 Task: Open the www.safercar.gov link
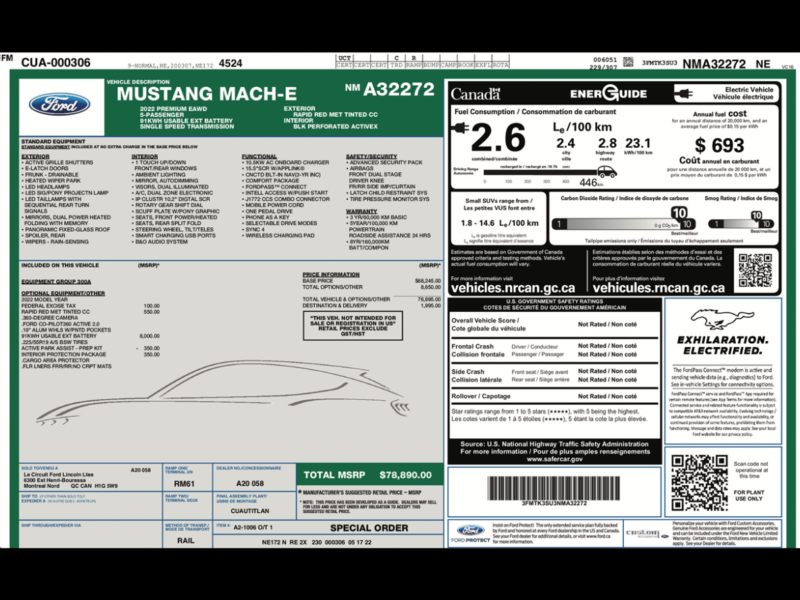click(x=555, y=459)
